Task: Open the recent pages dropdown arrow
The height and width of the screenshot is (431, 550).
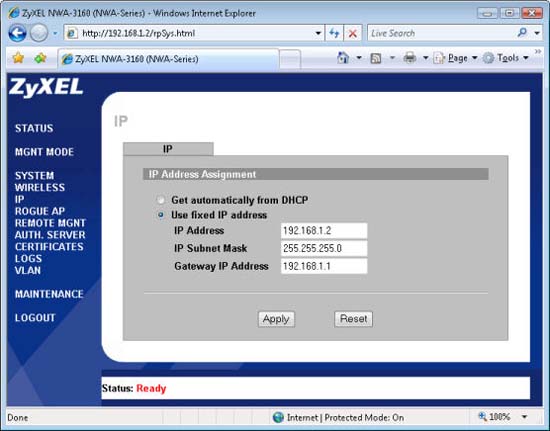Action: [55, 34]
